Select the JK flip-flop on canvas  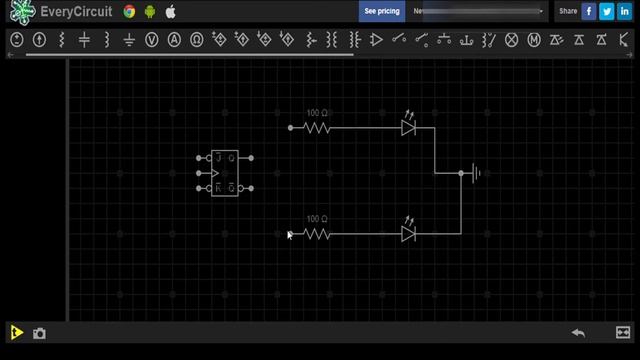(x=225, y=173)
